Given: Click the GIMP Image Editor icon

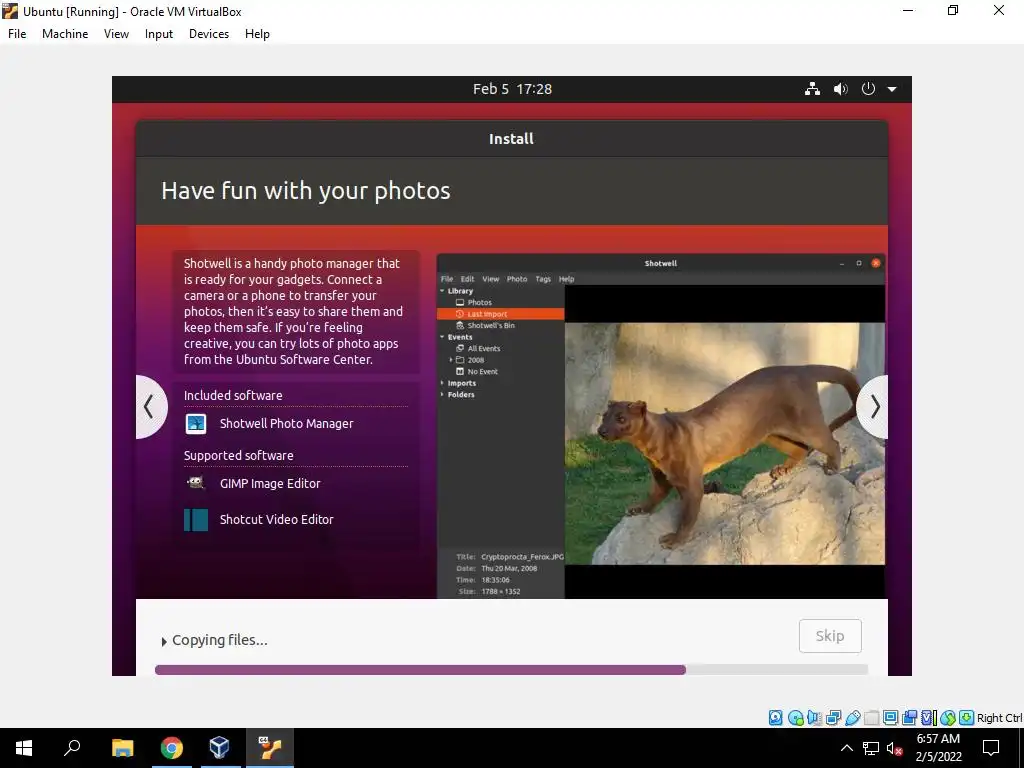Looking at the screenshot, I should [x=195, y=483].
